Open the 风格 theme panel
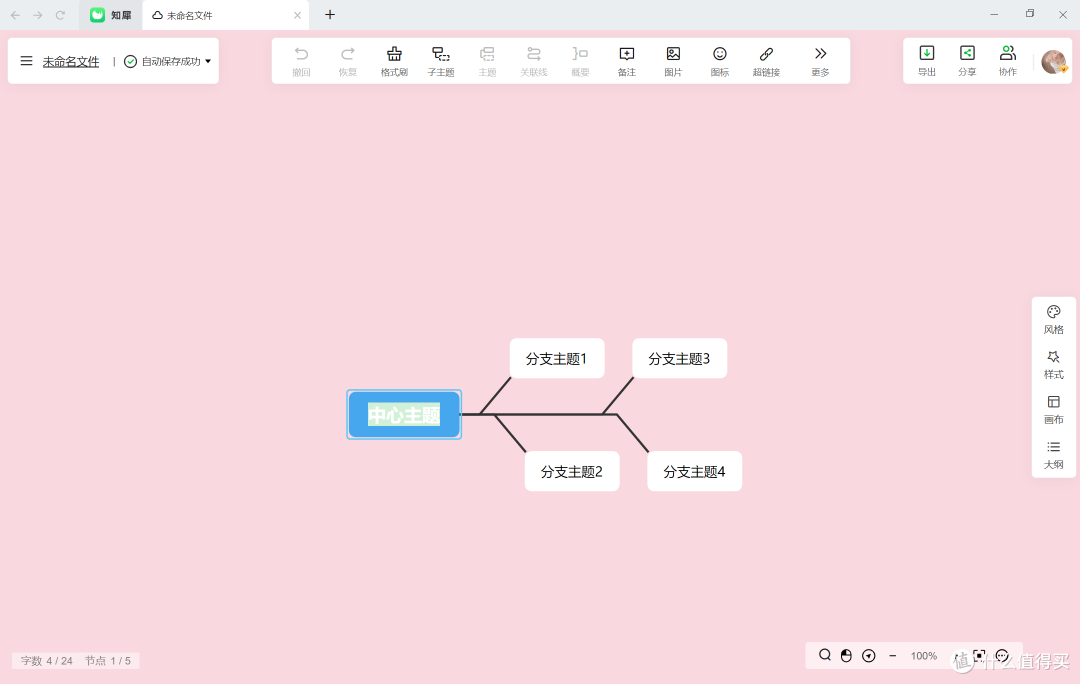 pyautogui.click(x=1053, y=320)
